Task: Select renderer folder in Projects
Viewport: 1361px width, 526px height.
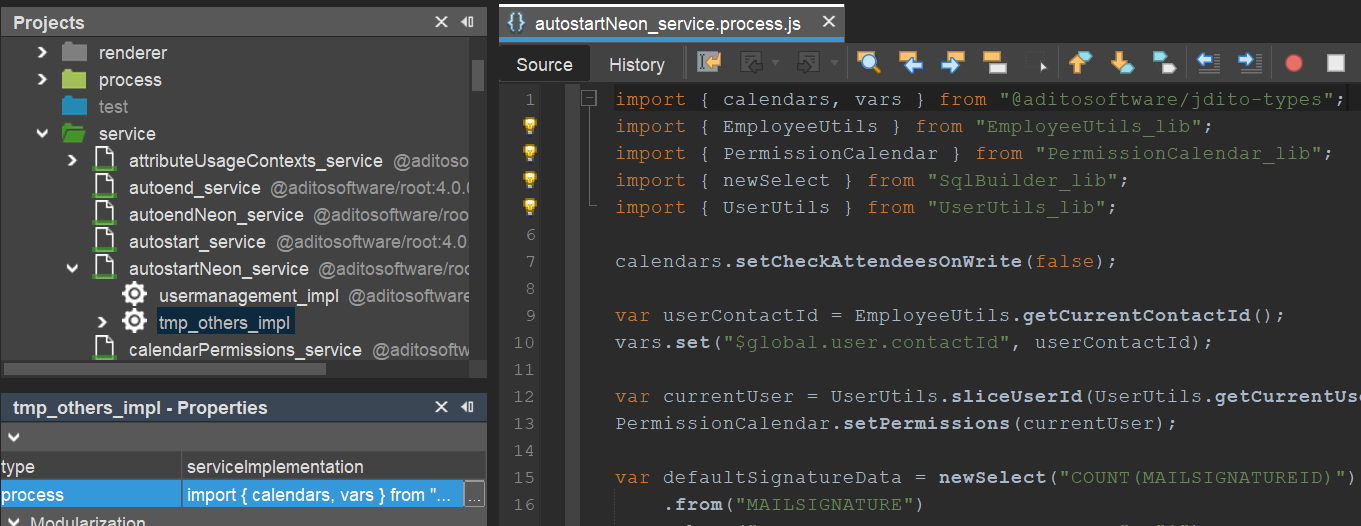Action: pos(133,52)
